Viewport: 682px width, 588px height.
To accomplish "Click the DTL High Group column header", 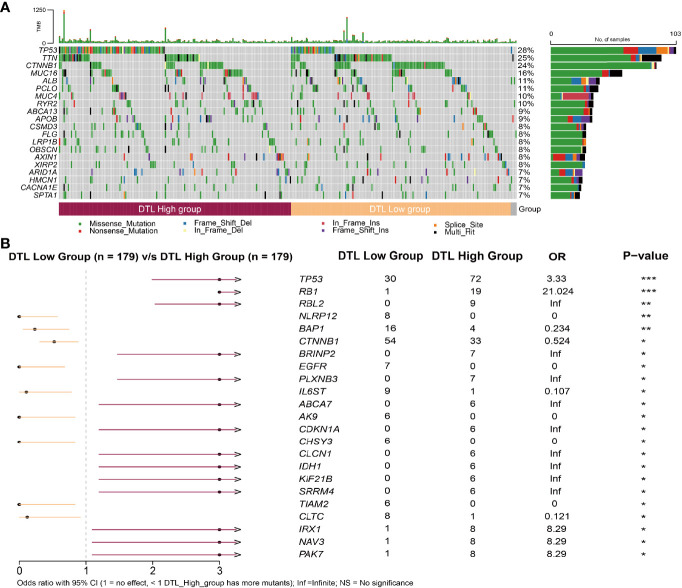I will coord(470,257).
